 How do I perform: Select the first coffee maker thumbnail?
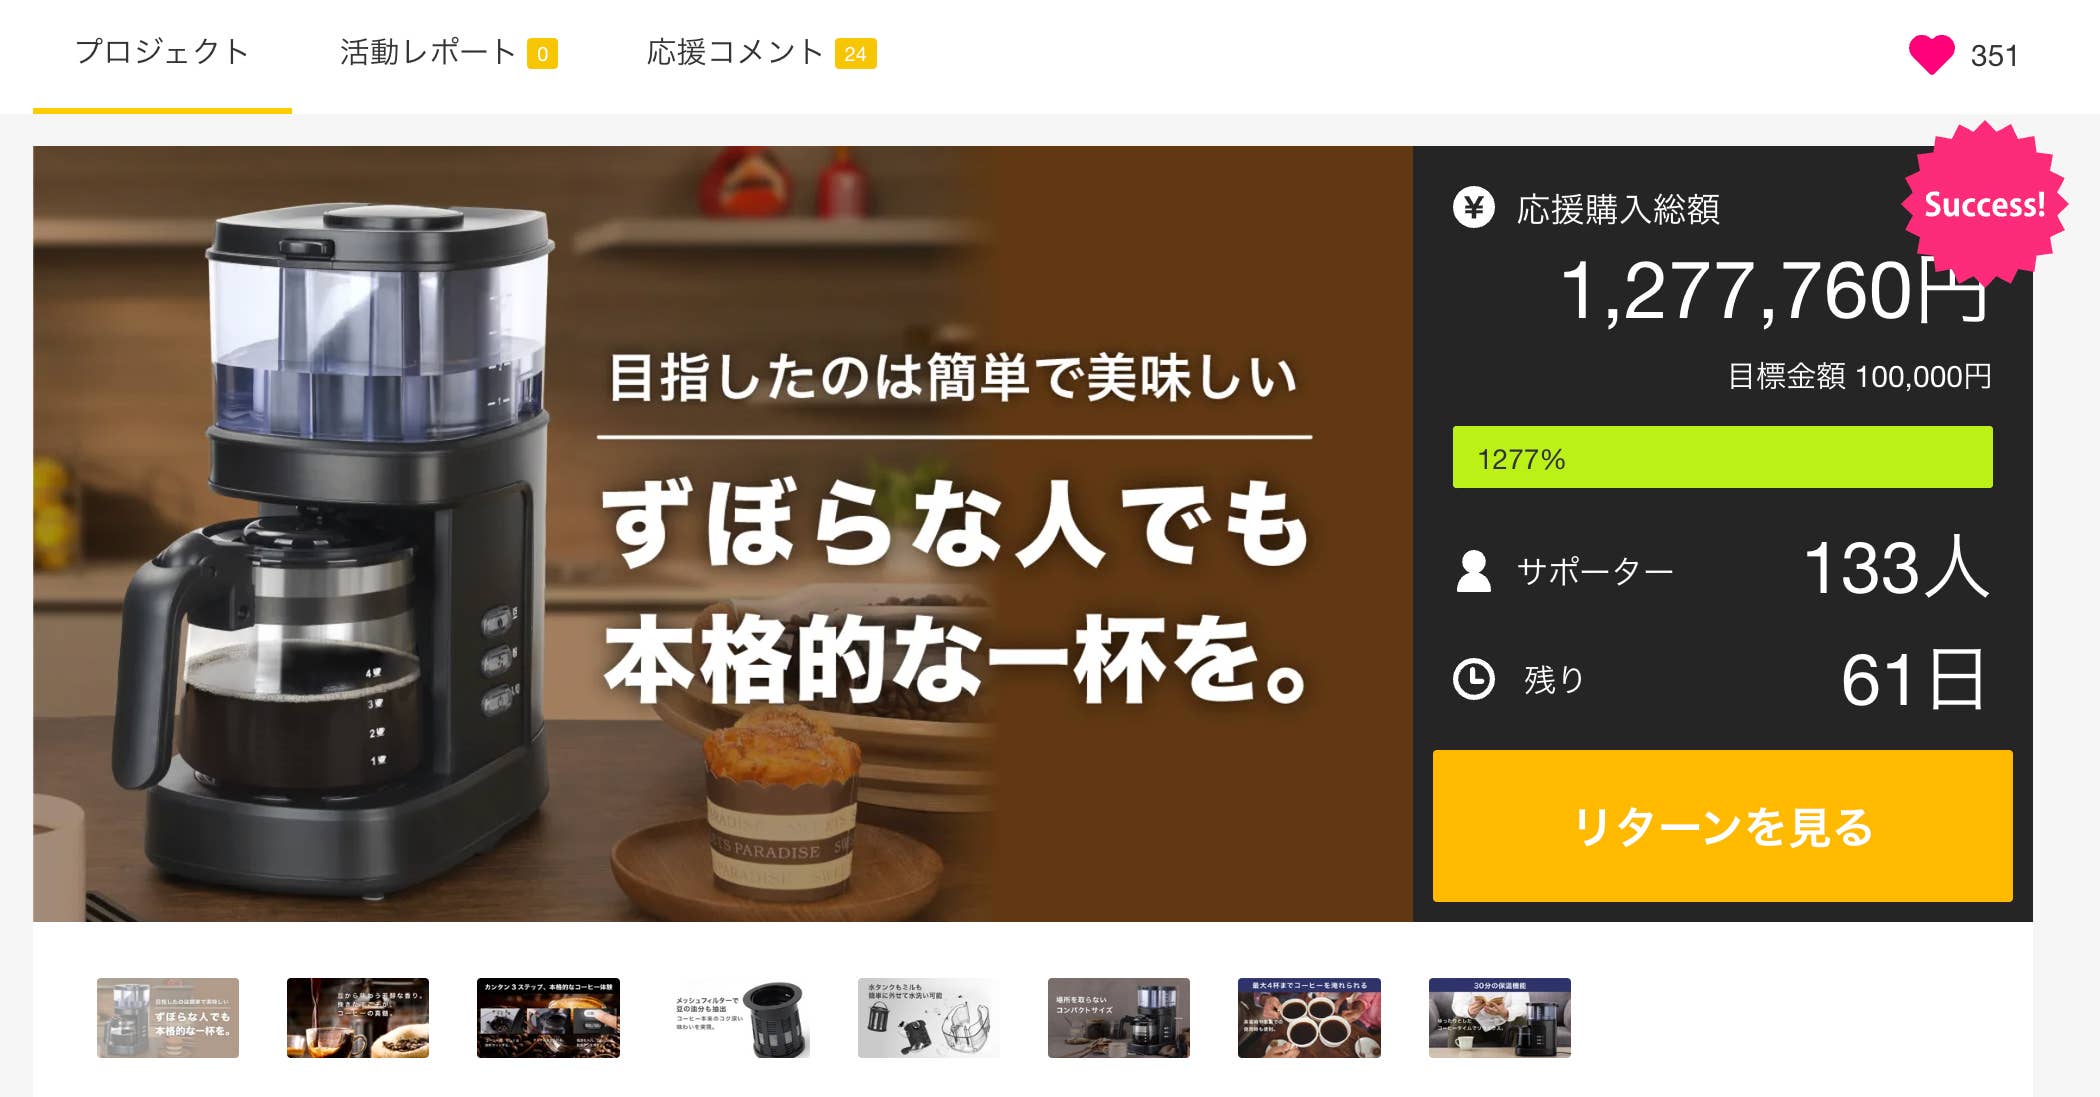pos(168,1018)
